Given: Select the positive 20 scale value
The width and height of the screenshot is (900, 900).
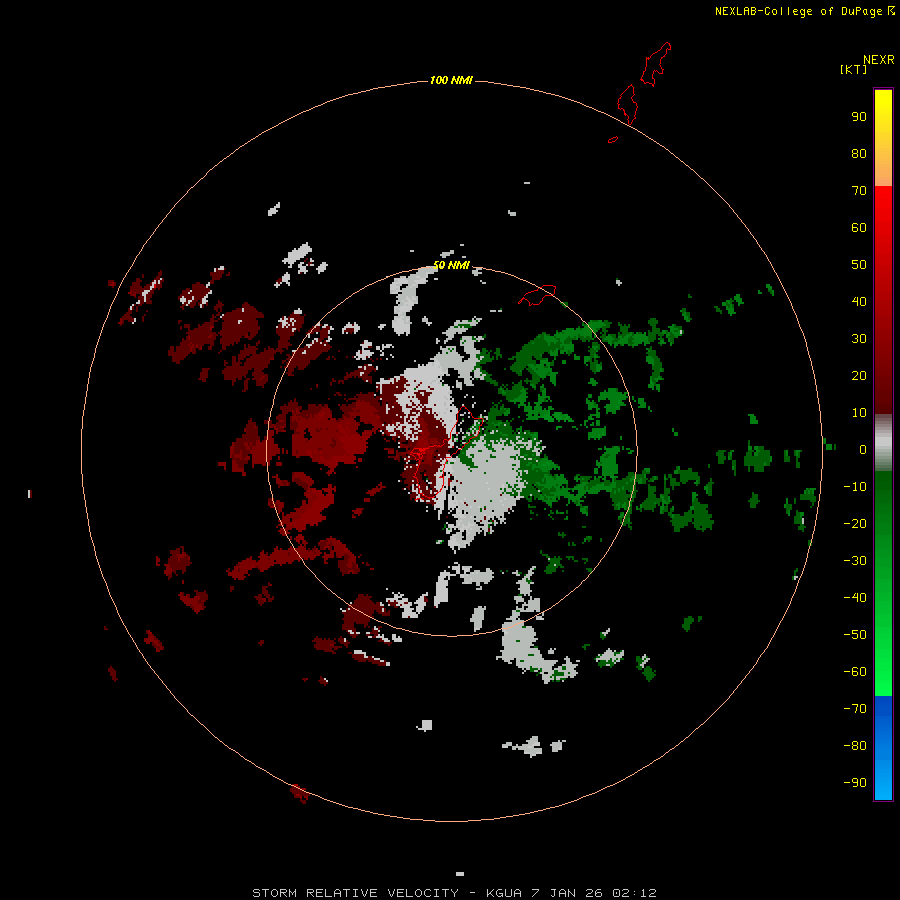Looking at the screenshot, I should point(859,375).
